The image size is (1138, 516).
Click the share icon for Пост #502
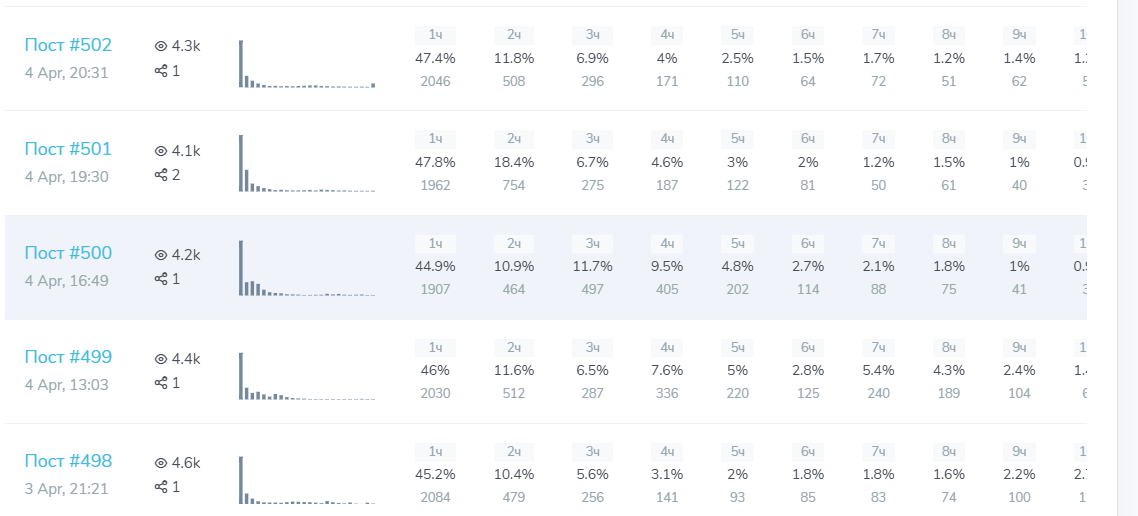pyautogui.click(x=161, y=71)
